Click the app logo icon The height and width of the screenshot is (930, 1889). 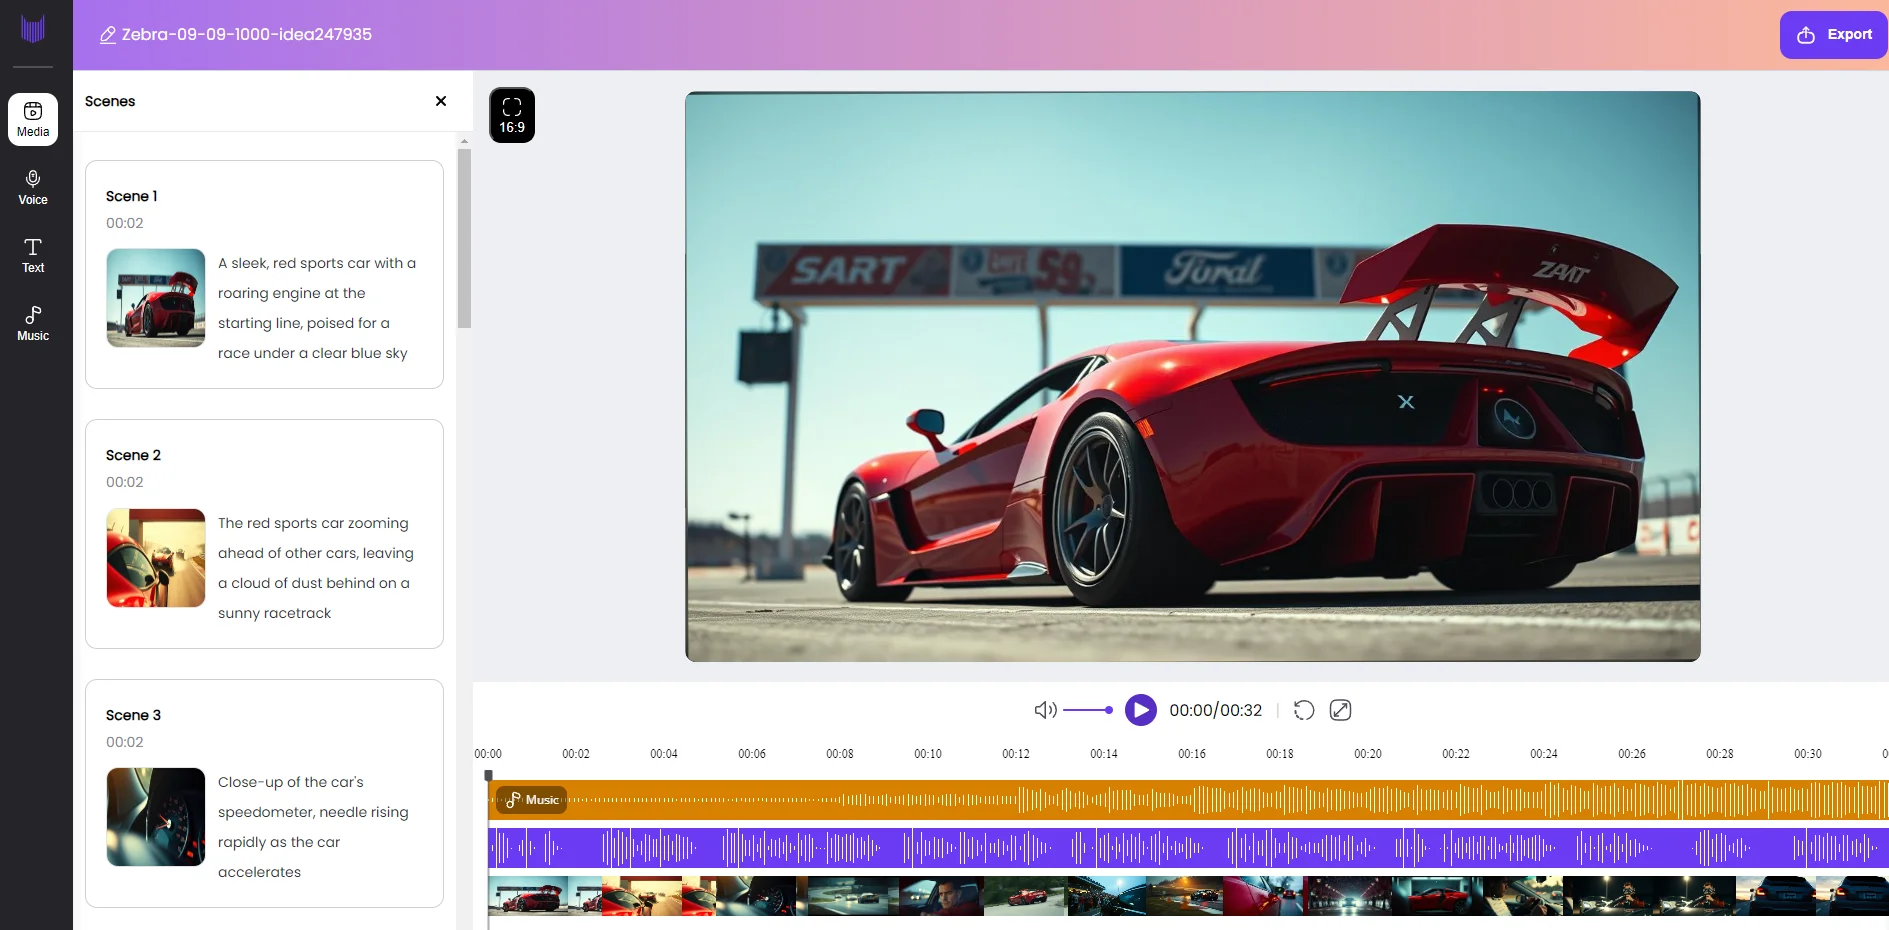pos(33,30)
